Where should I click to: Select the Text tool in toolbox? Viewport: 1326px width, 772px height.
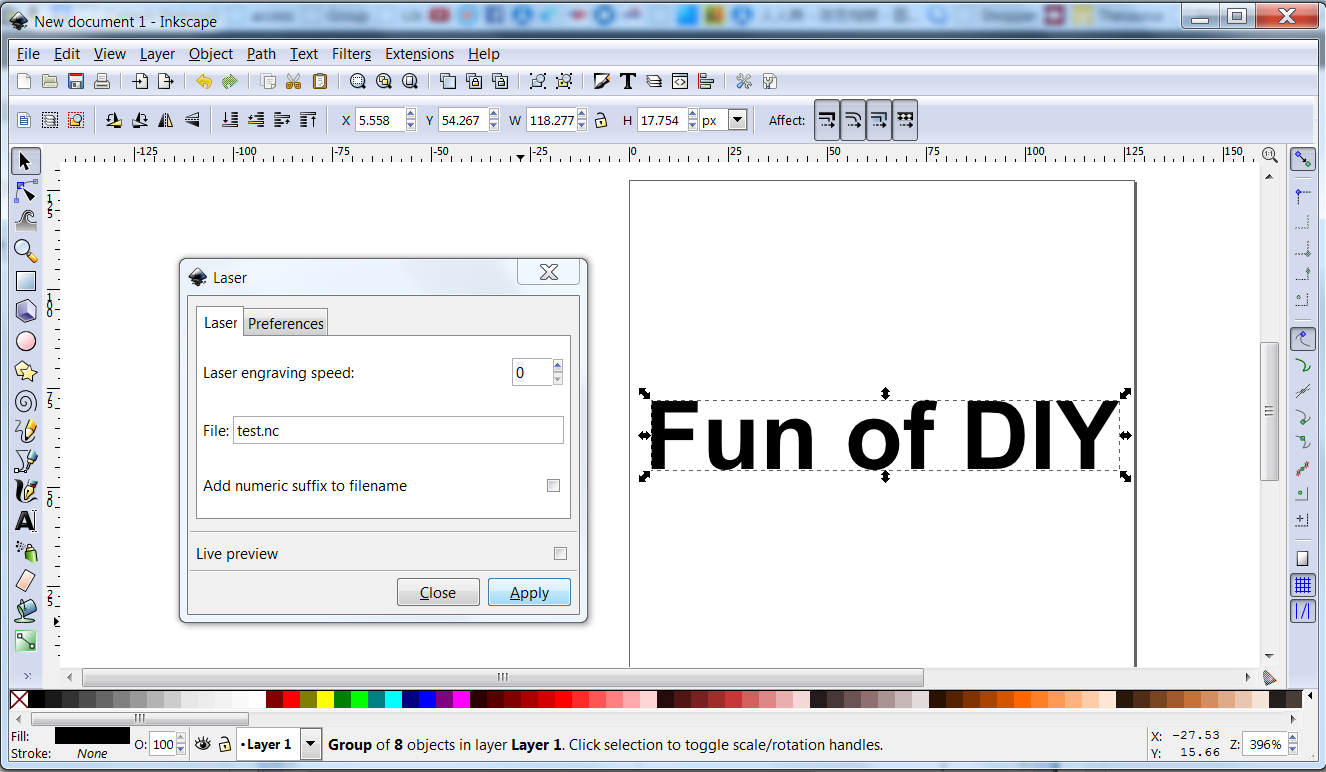coord(25,521)
